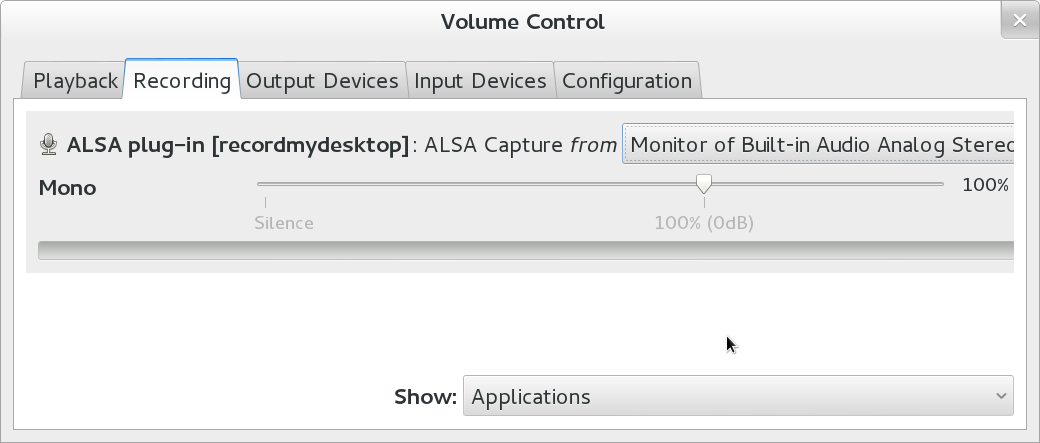Open the Configuration tab

point(627,81)
